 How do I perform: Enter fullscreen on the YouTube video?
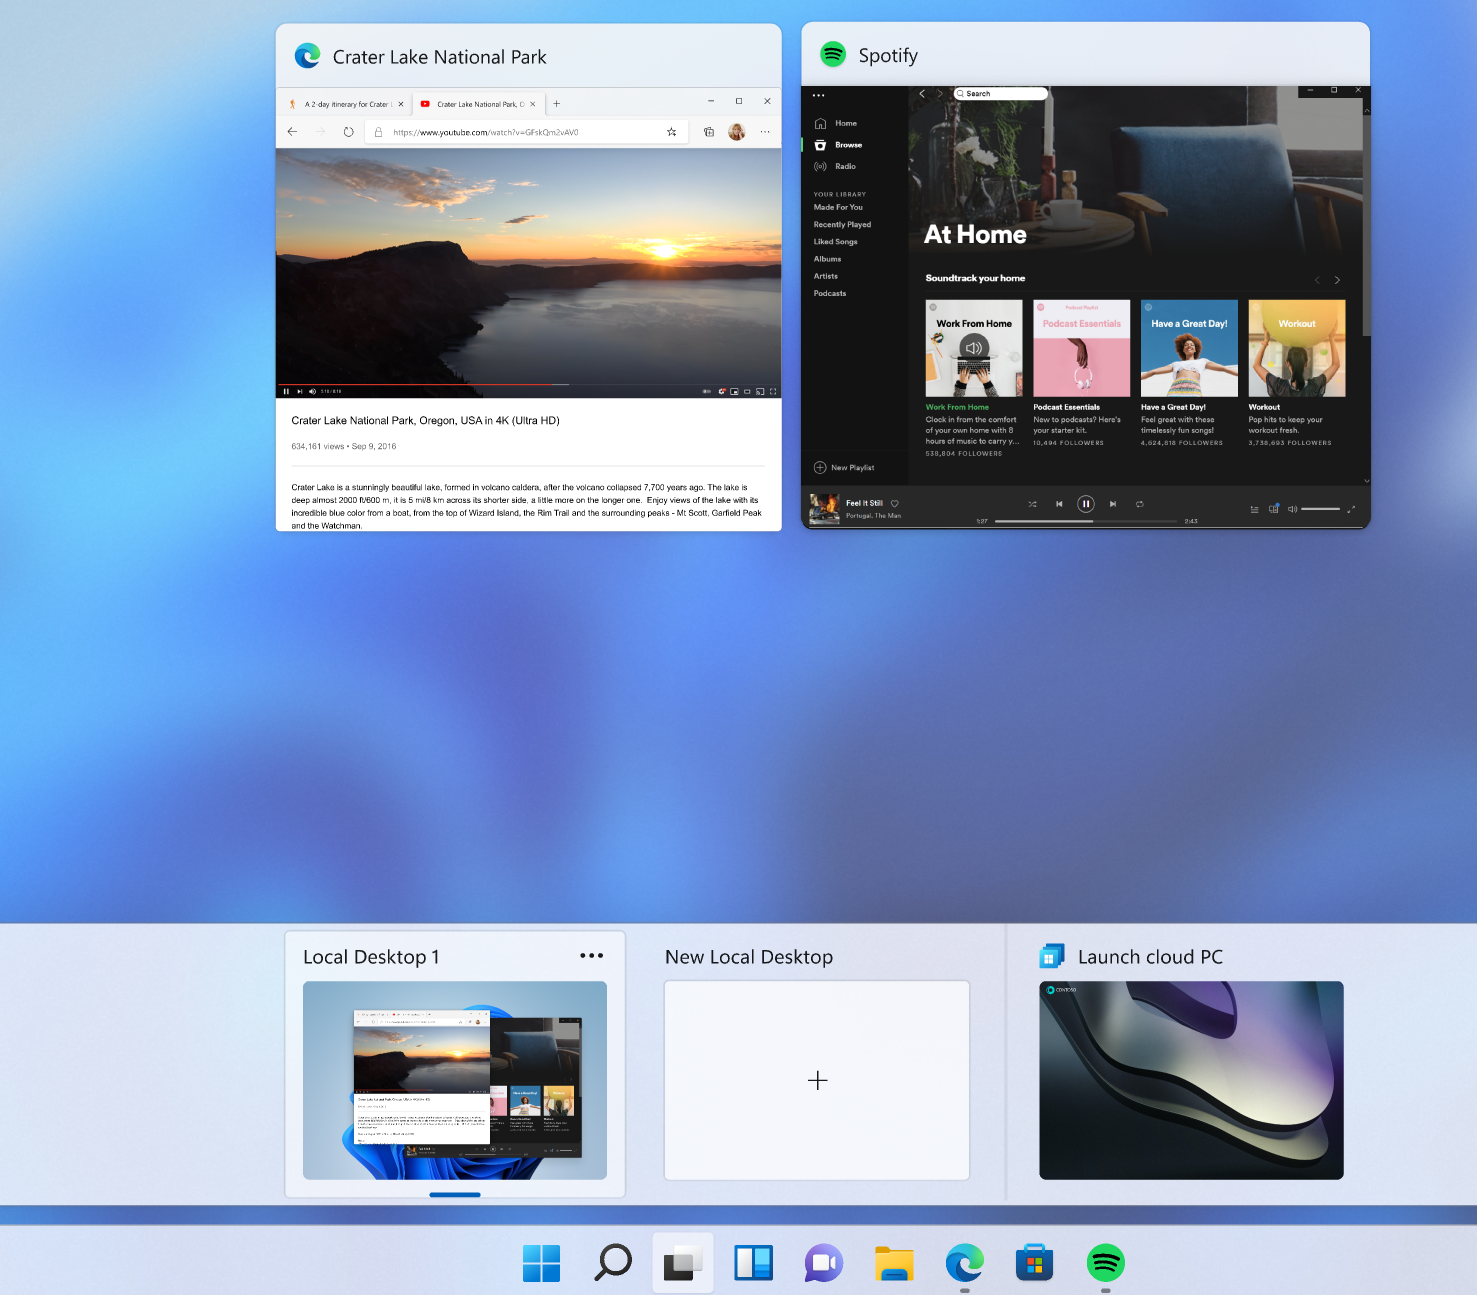(773, 391)
